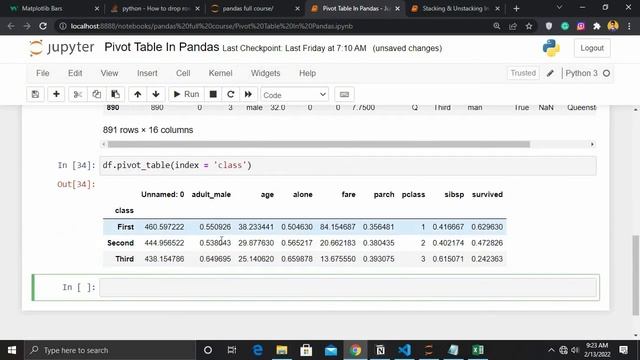Screen dimensions: 640x360
Task: Click share page icon in address bar
Action: 513,26
